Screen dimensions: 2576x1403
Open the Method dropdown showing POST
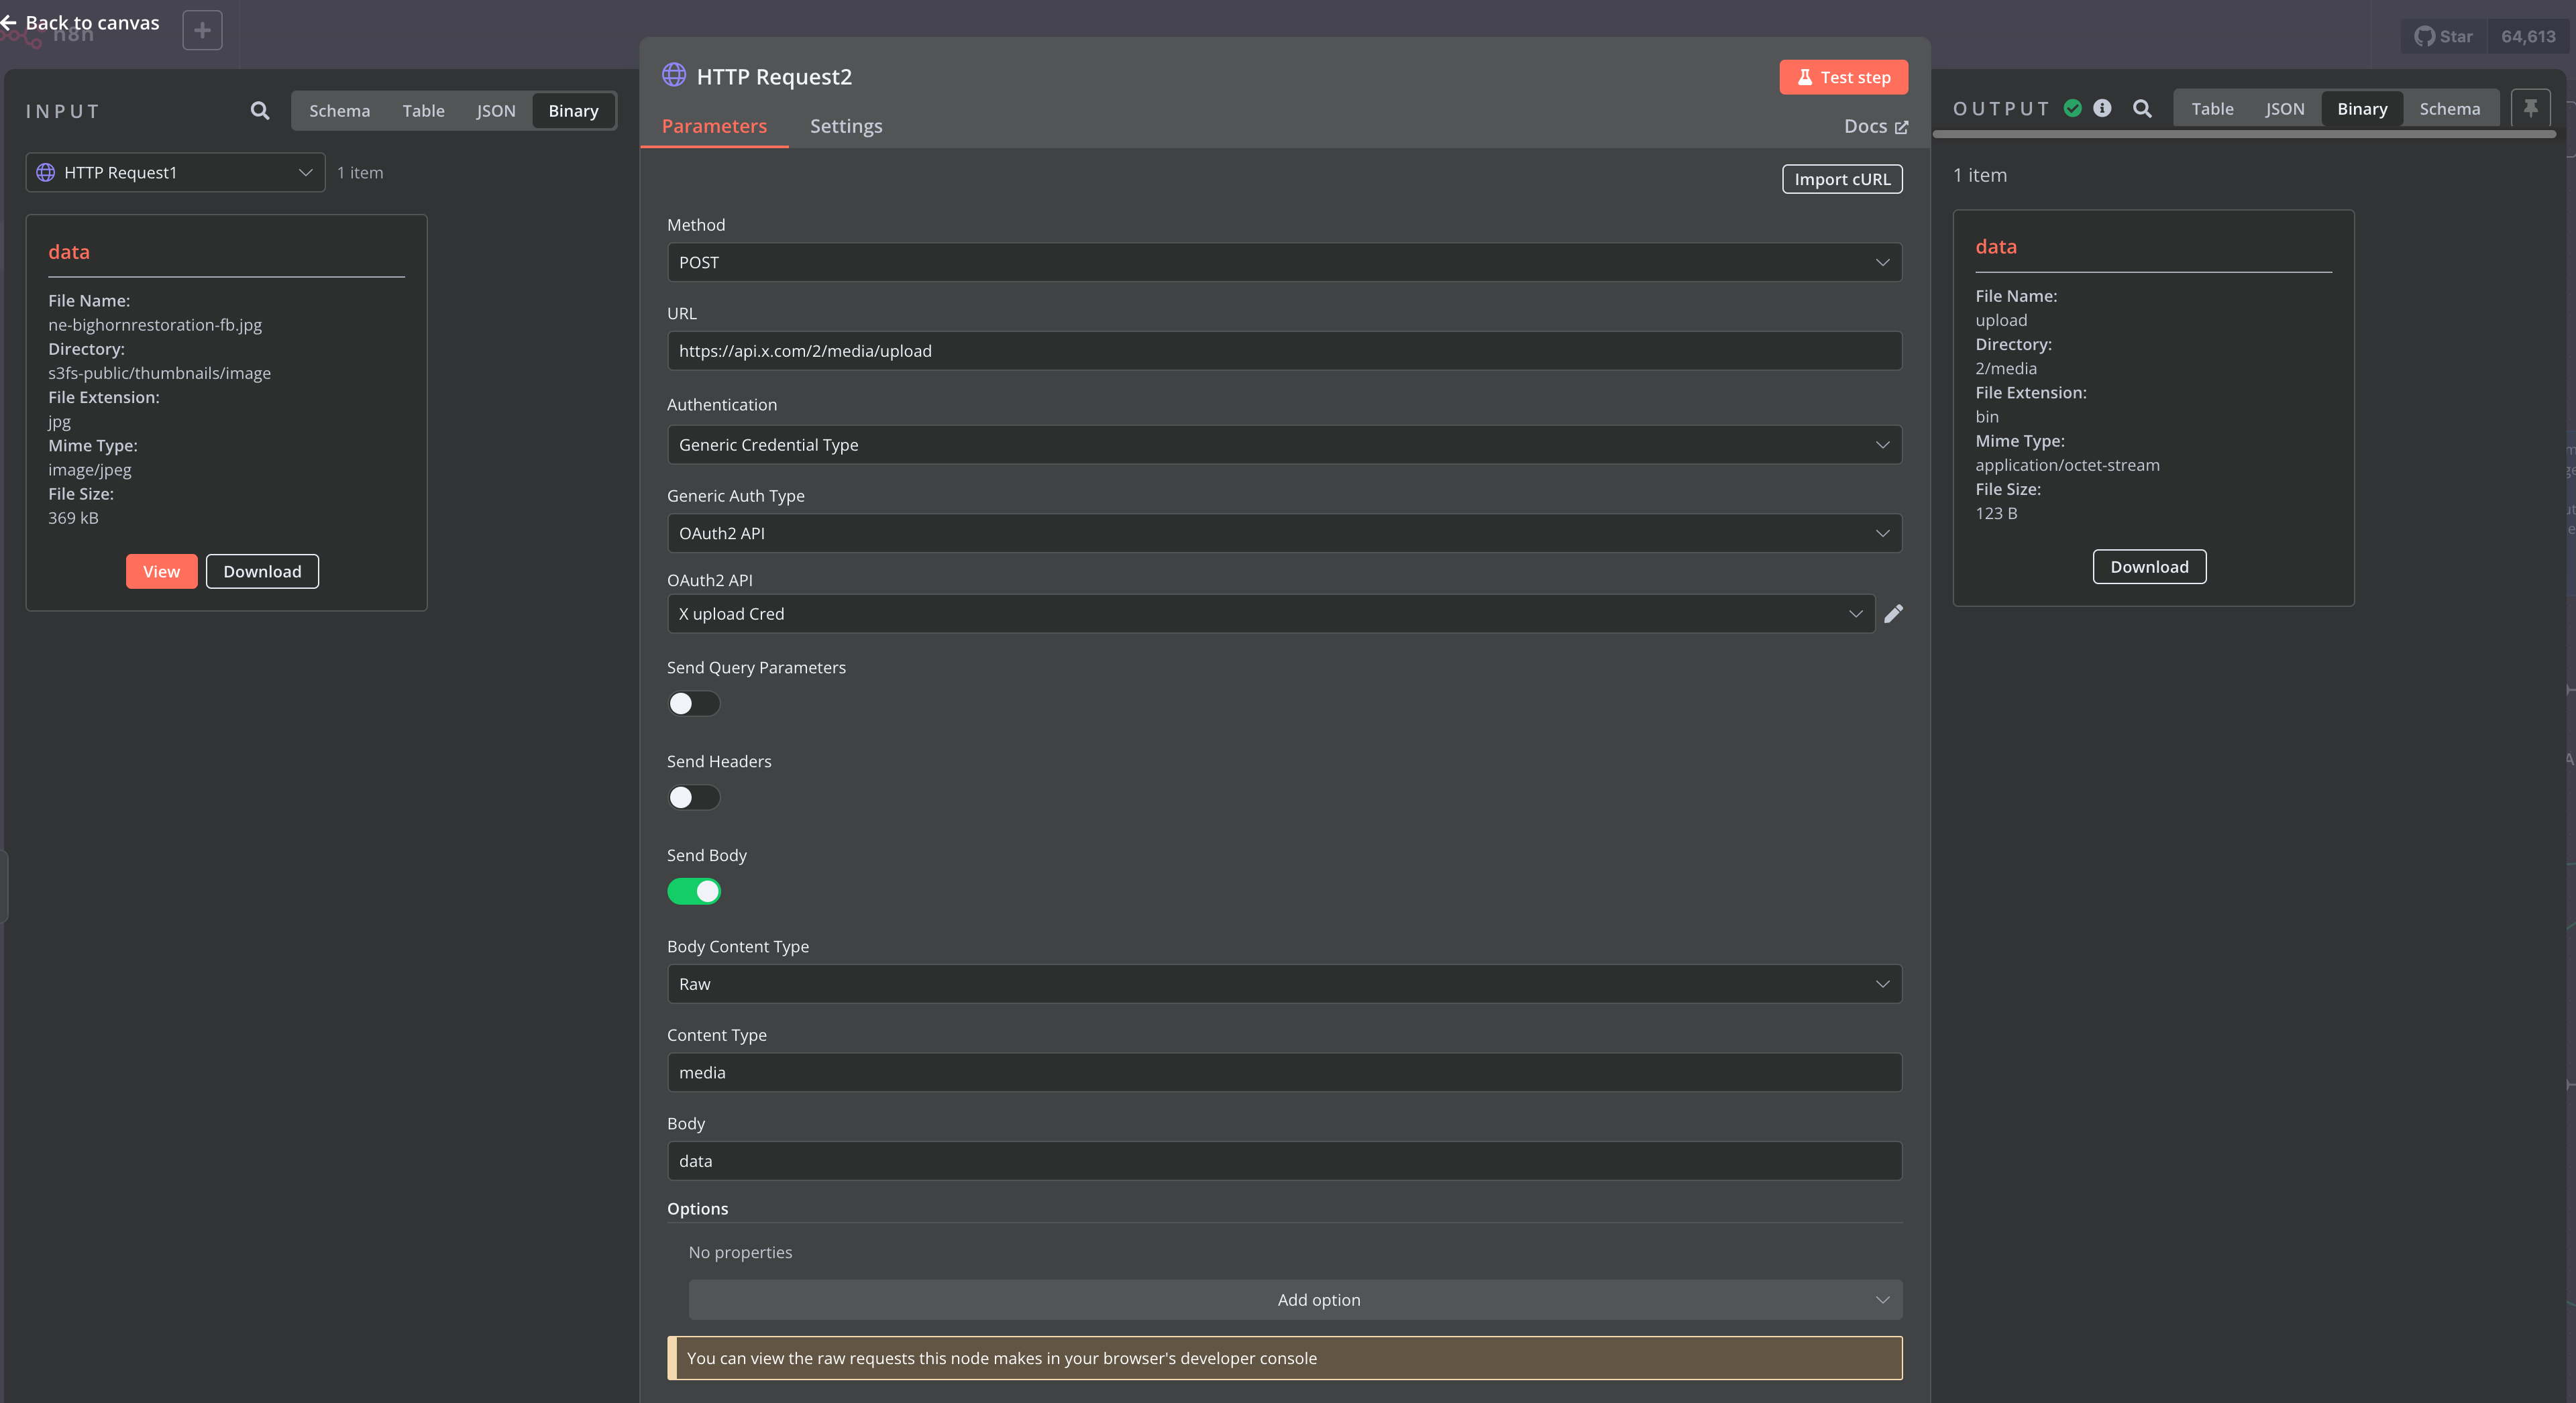click(1284, 263)
